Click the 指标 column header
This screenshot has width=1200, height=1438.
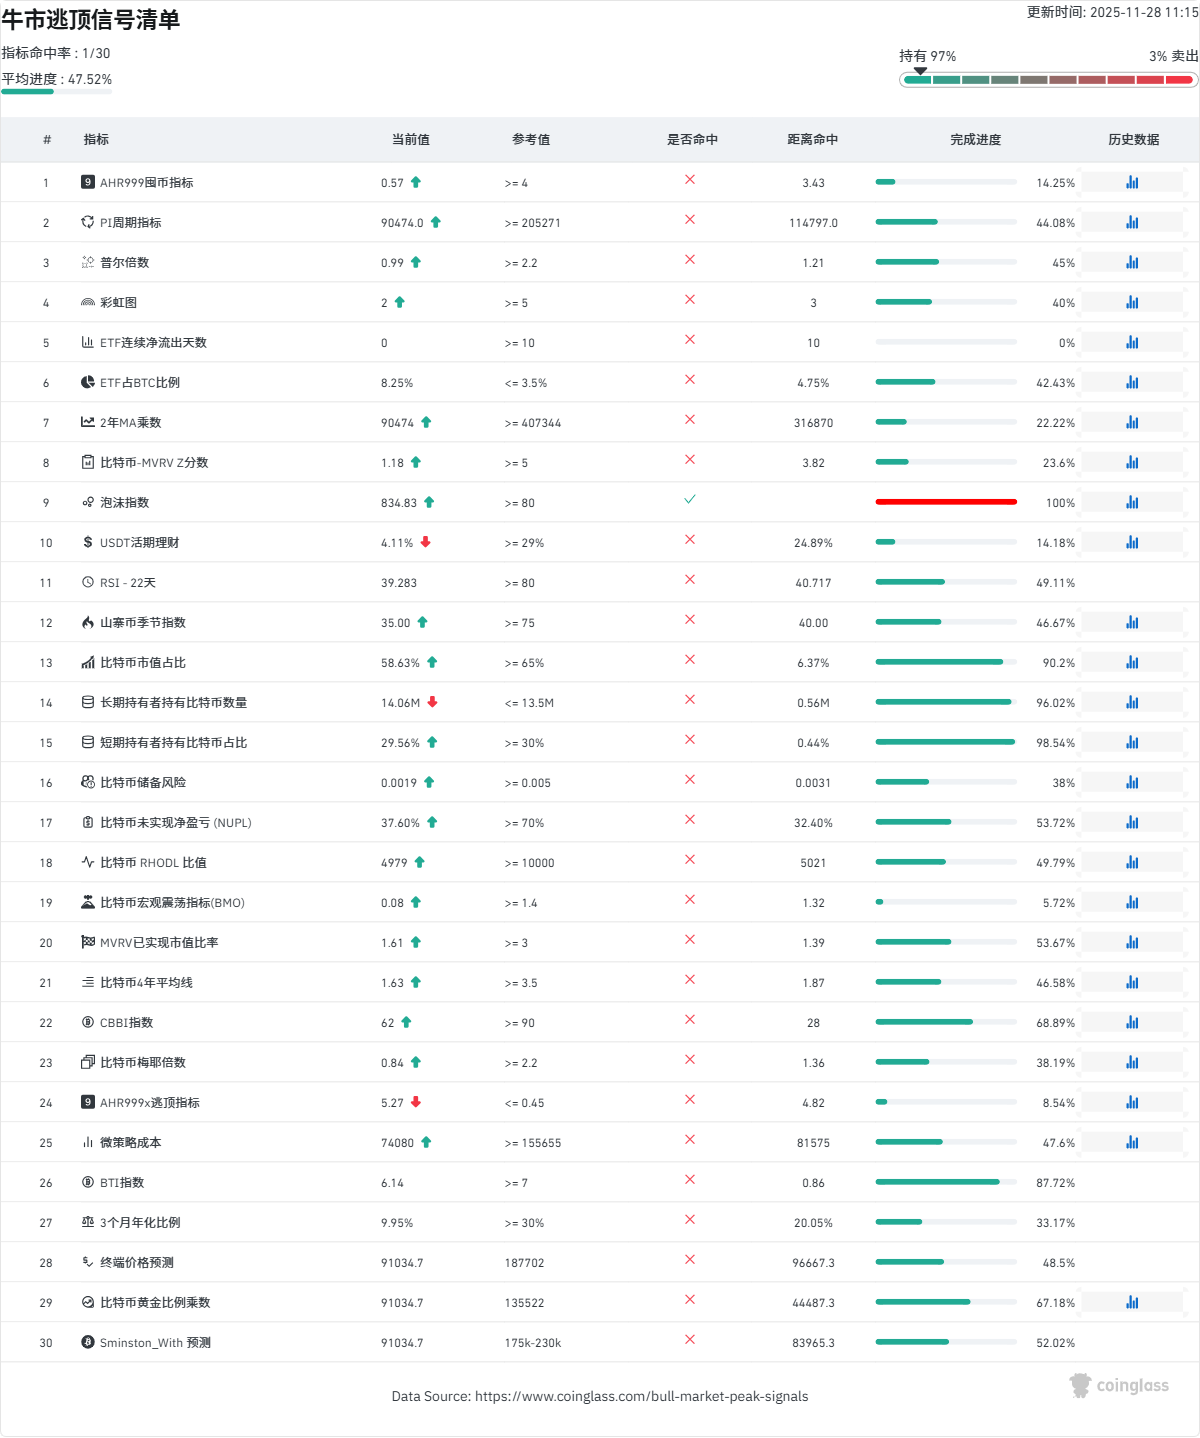(x=96, y=140)
